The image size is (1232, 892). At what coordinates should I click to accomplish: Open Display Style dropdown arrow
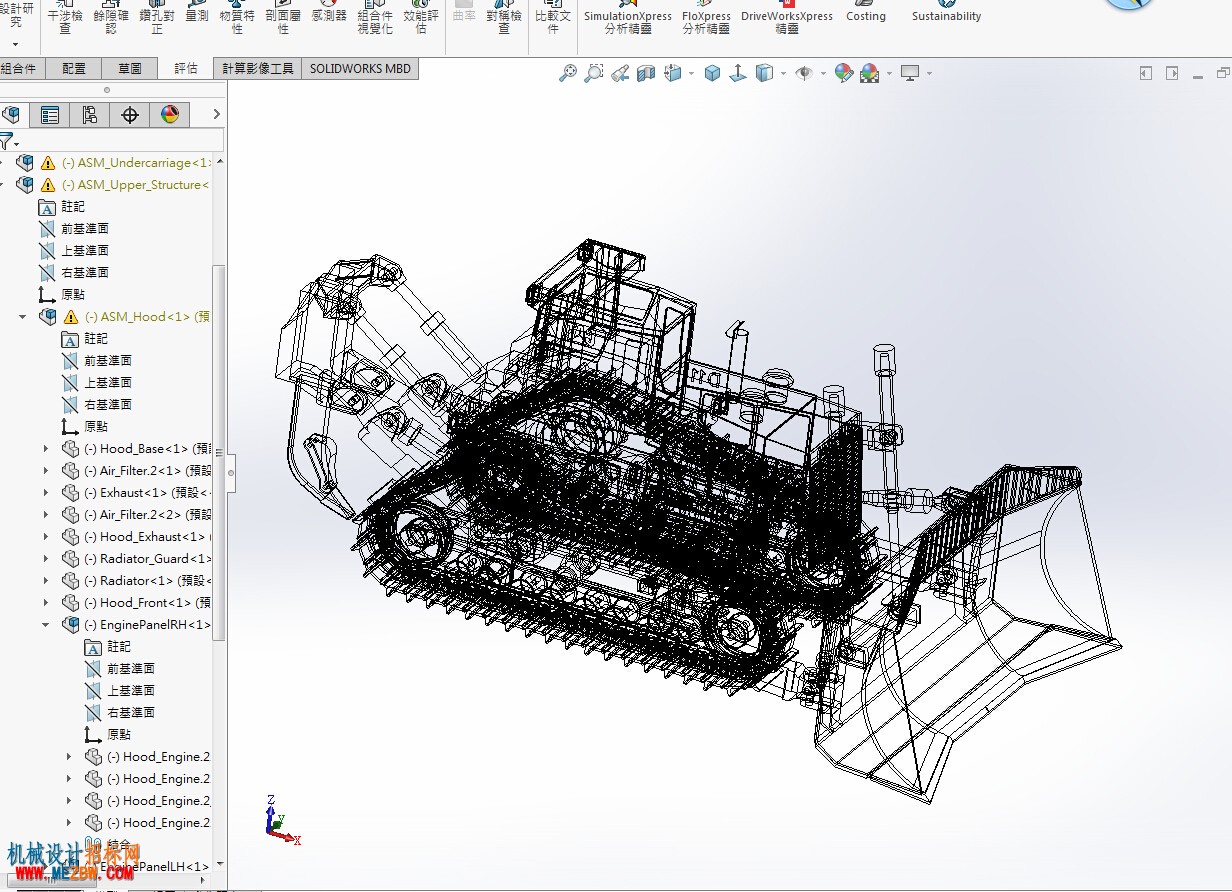point(783,73)
